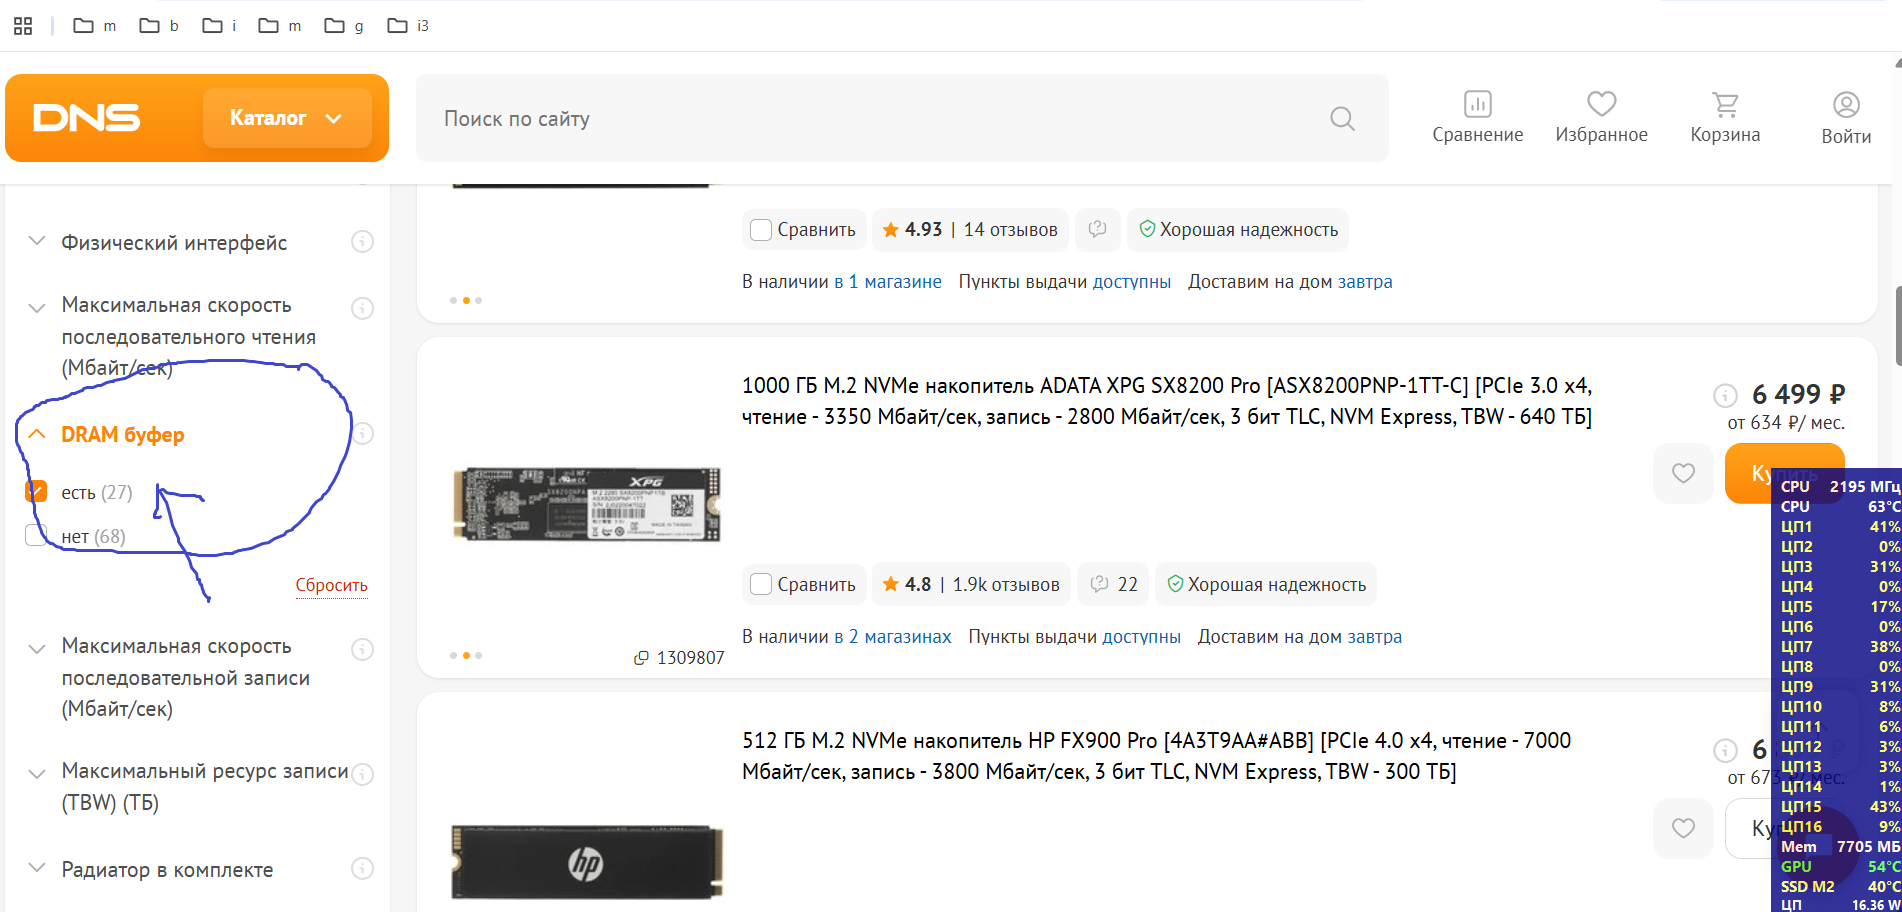1902x912 pixels.
Task: Show price info icon for ADATA 6 499 ₽
Action: point(1725,395)
